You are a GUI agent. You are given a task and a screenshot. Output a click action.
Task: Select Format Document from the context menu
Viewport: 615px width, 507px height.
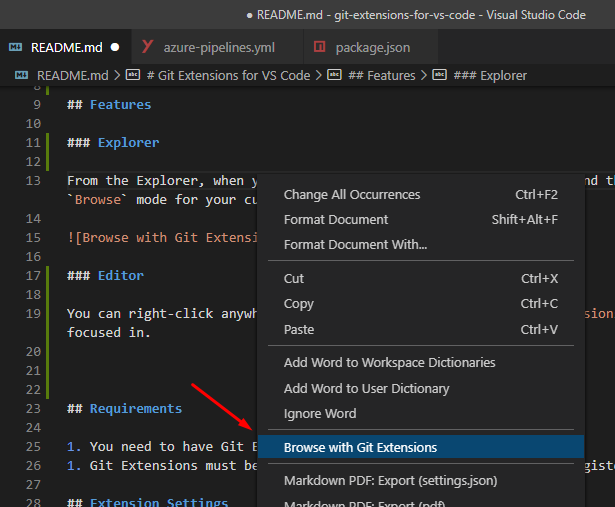[x=421, y=220]
